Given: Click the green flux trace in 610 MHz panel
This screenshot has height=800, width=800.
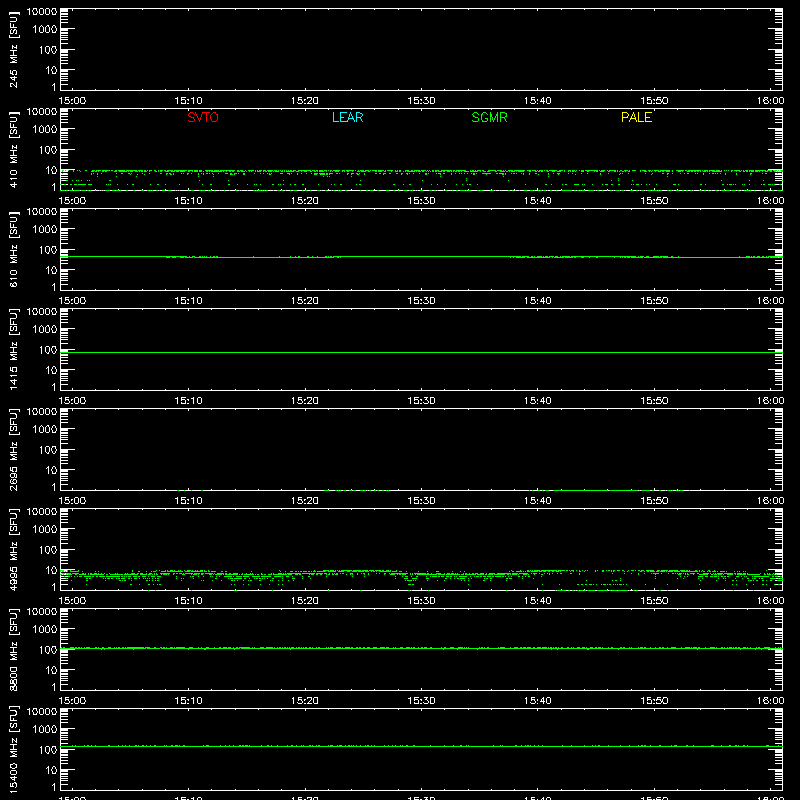Looking at the screenshot, I should pyautogui.click(x=421, y=257).
